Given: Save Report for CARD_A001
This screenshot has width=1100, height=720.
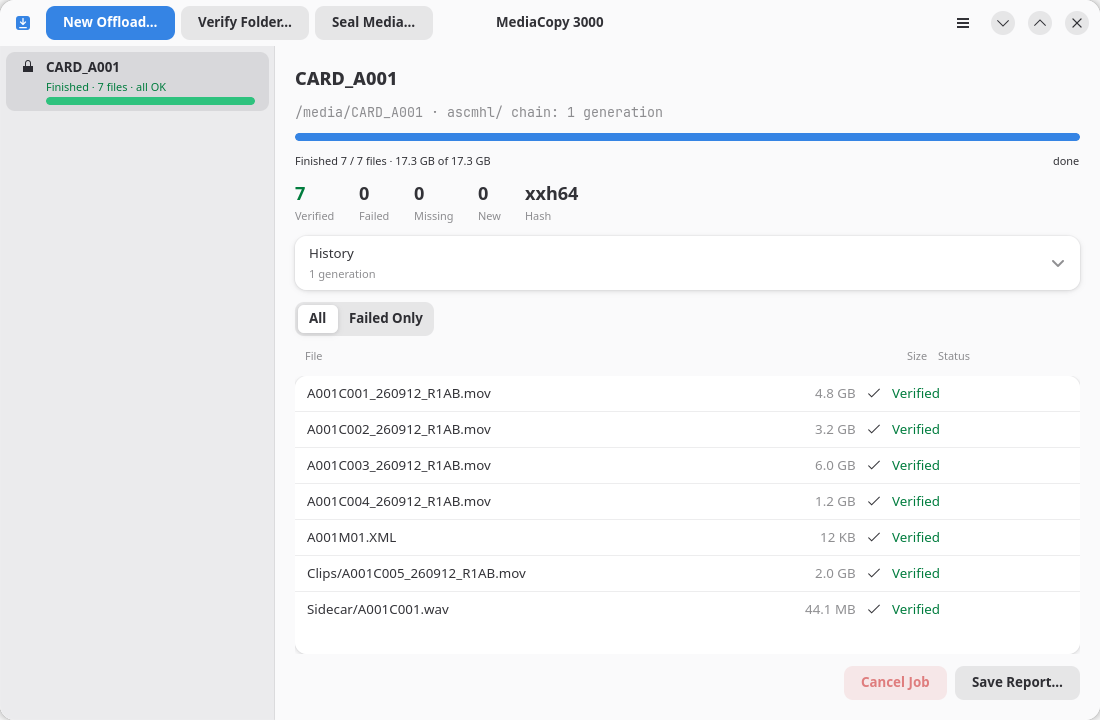Looking at the screenshot, I should 1017,683.
